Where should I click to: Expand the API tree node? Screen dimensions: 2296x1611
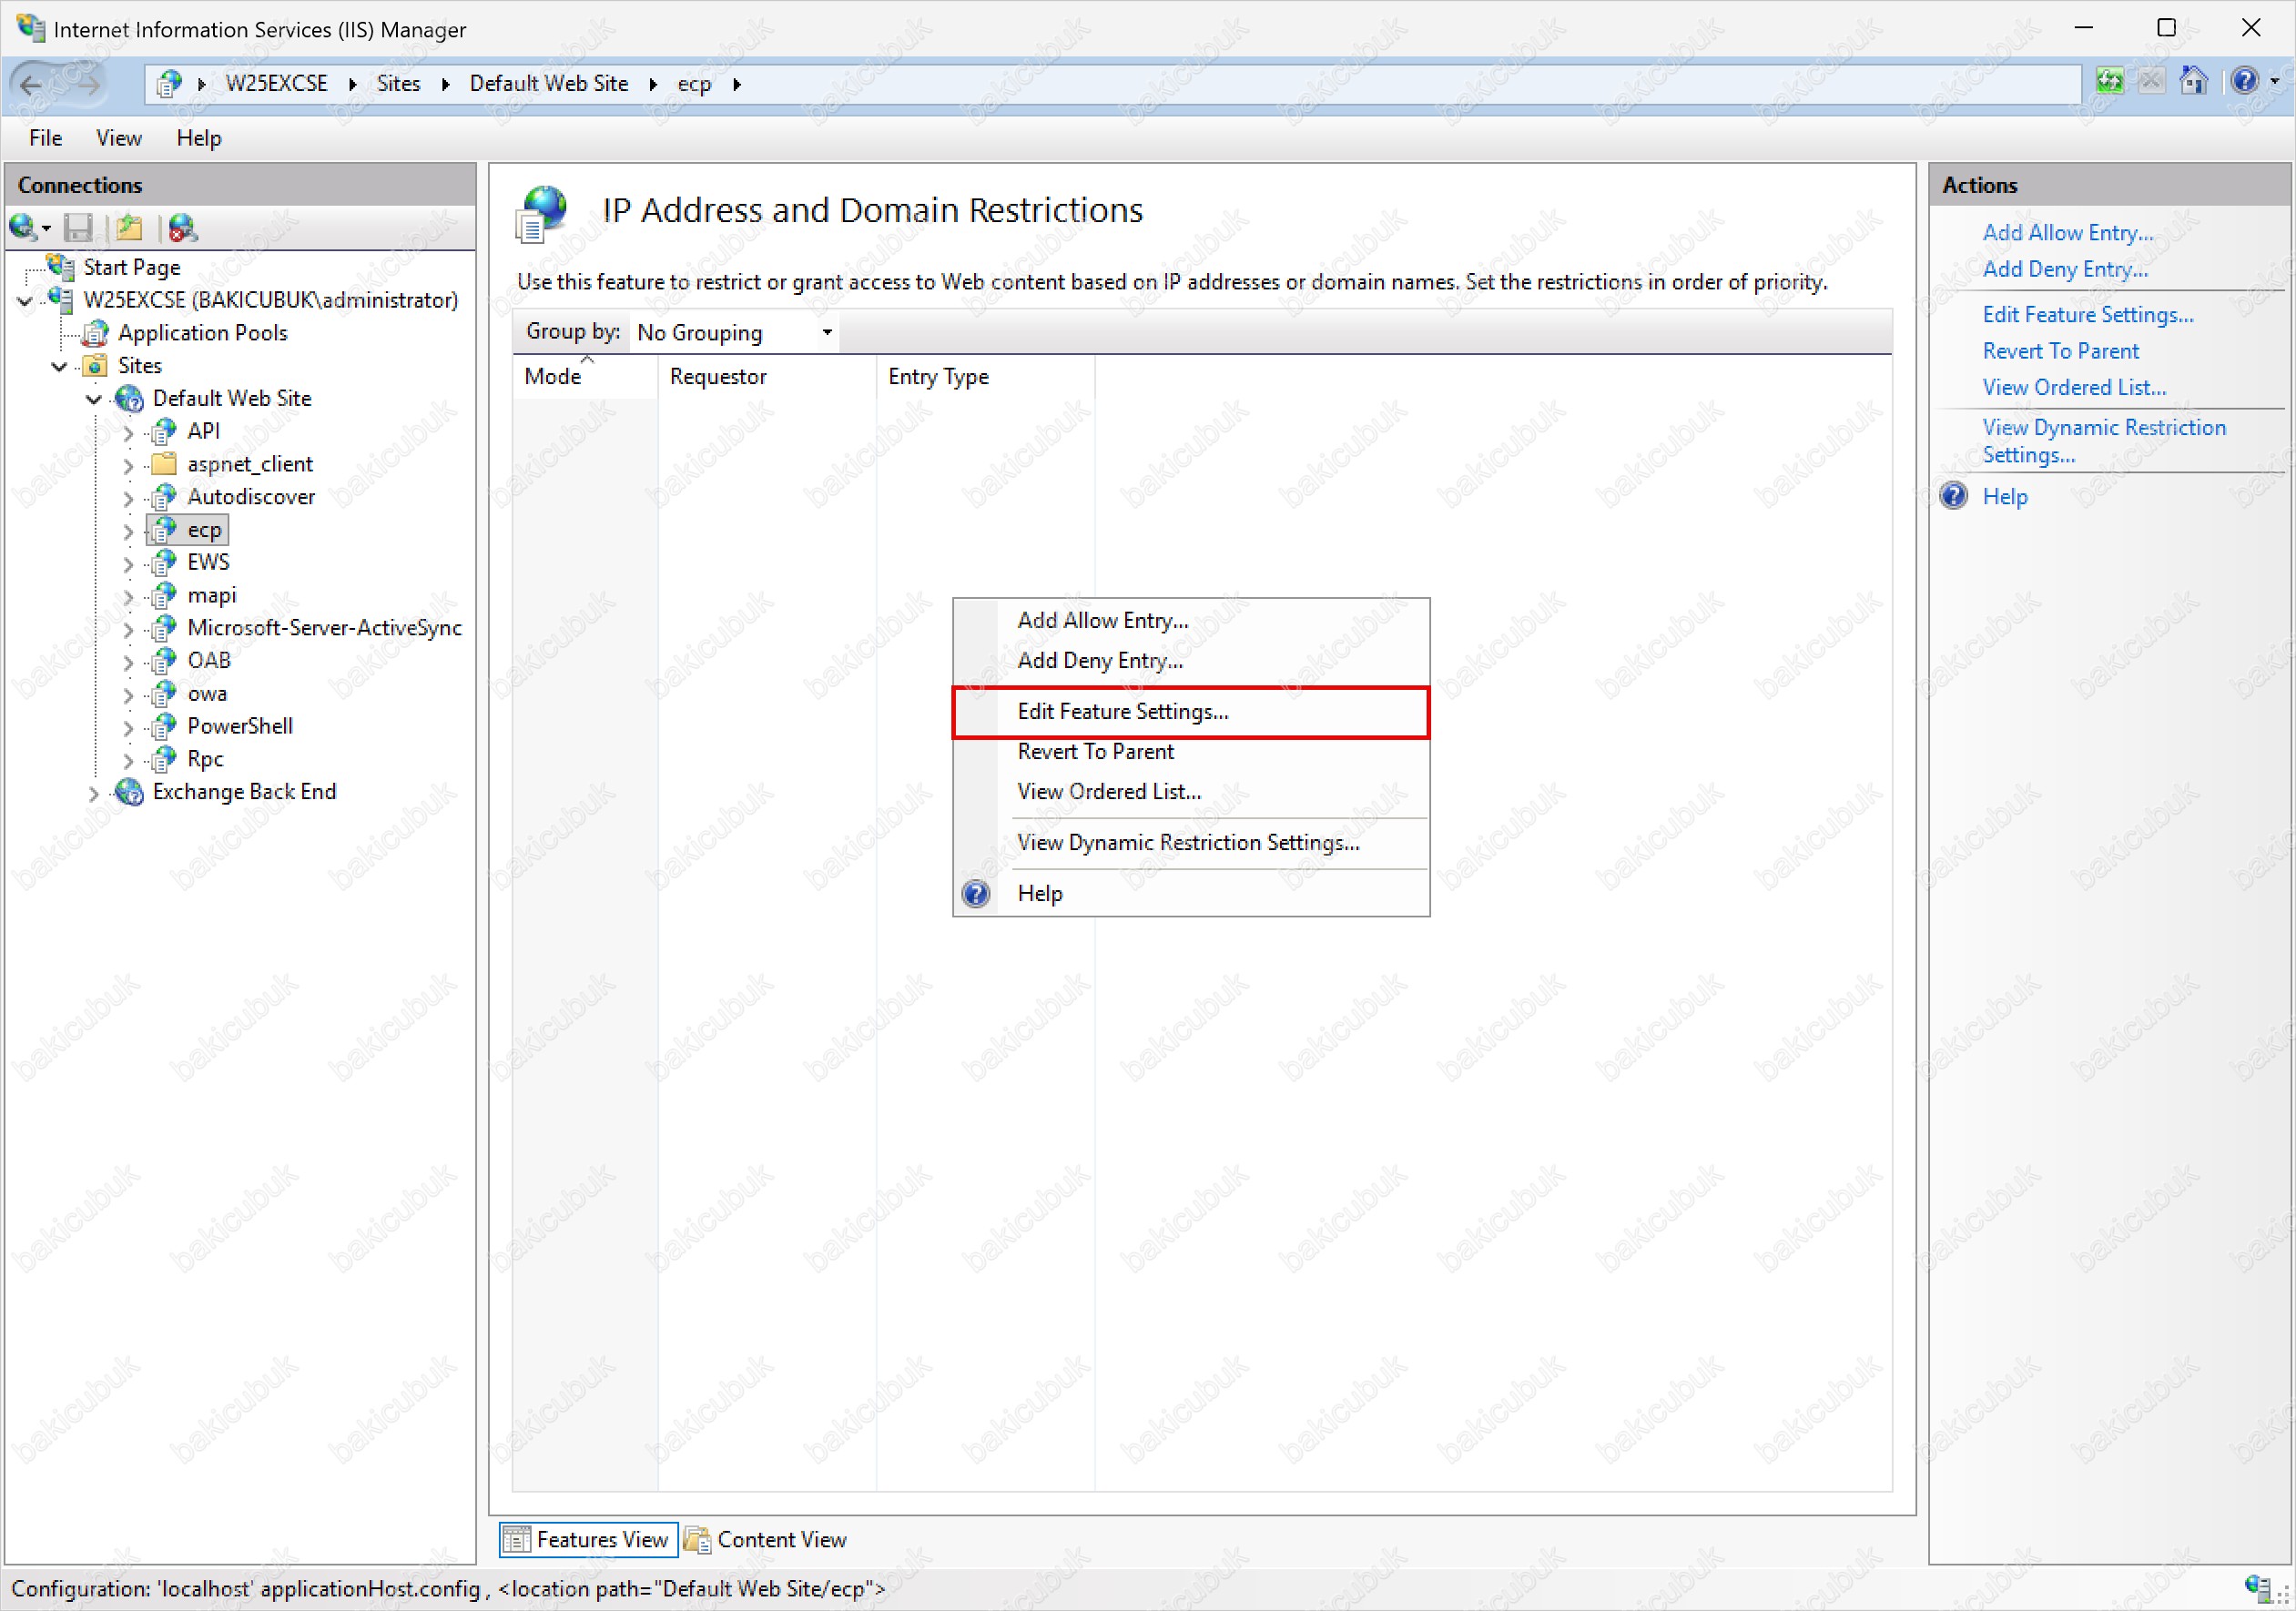[x=128, y=433]
